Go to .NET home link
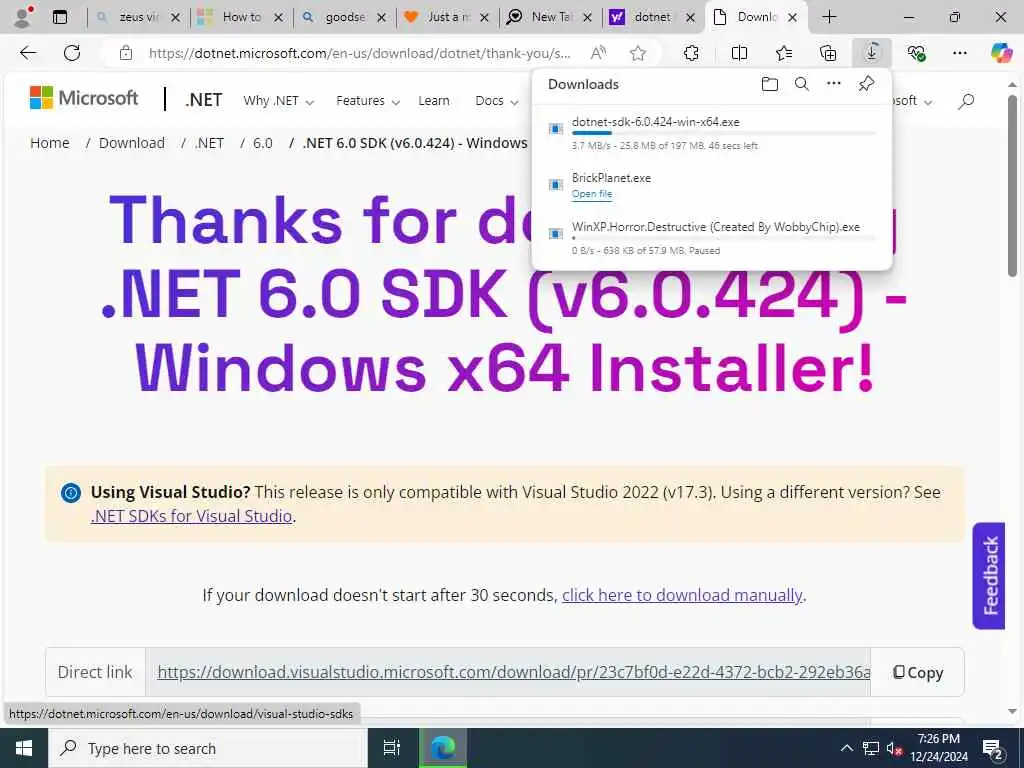Image resolution: width=1024 pixels, height=768 pixels. tap(204, 100)
